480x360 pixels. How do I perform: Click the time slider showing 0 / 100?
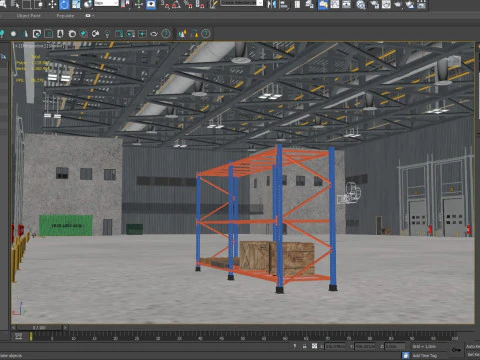(39, 328)
